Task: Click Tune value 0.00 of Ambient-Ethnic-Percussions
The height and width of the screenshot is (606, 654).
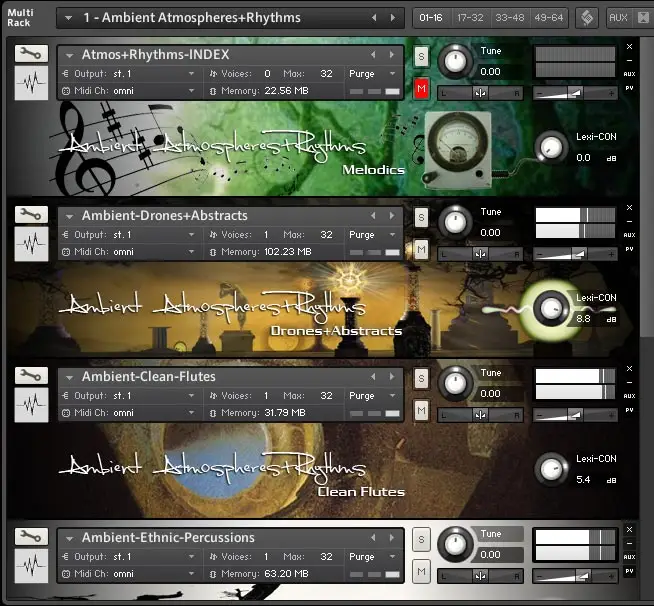Action: [x=490, y=555]
